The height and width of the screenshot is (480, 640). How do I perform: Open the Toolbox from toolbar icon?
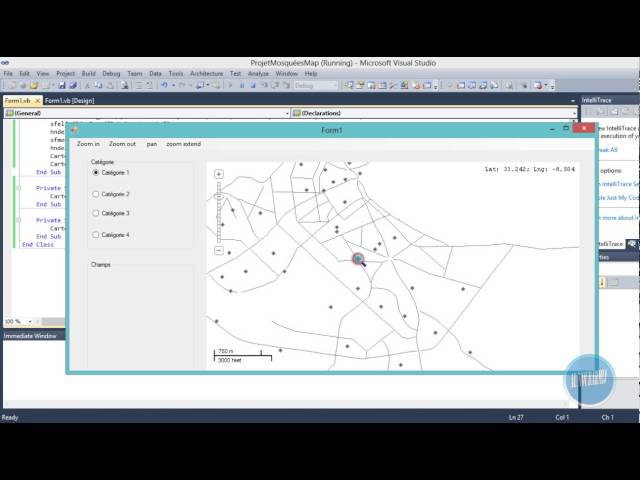click(x=393, y=85)
